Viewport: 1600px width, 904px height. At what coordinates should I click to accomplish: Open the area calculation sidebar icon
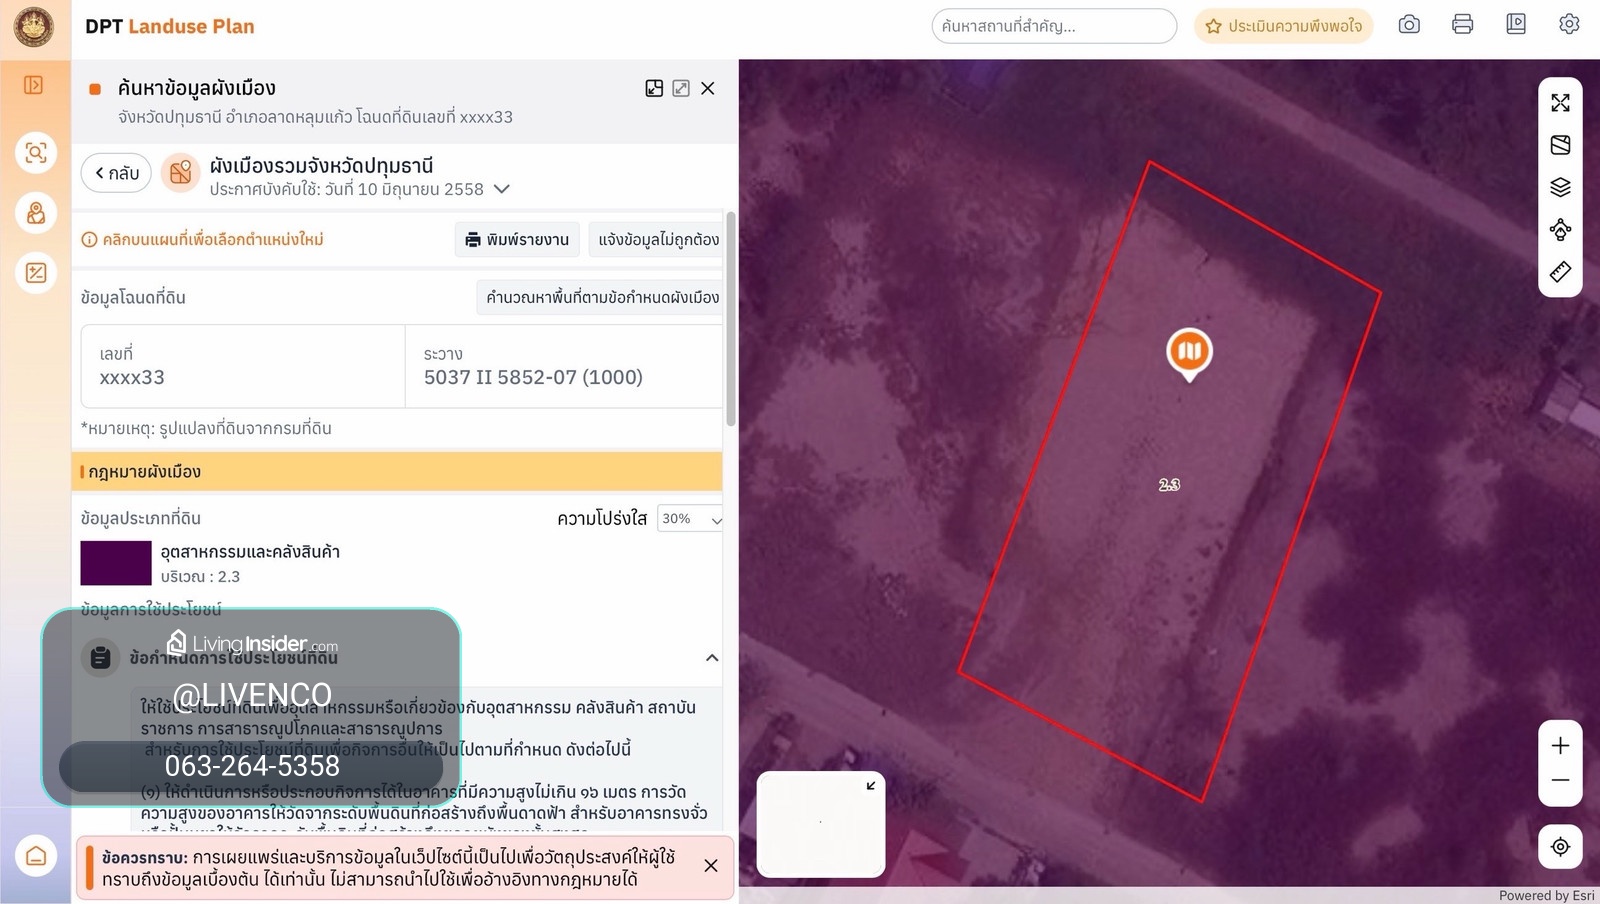coord(36,272)
